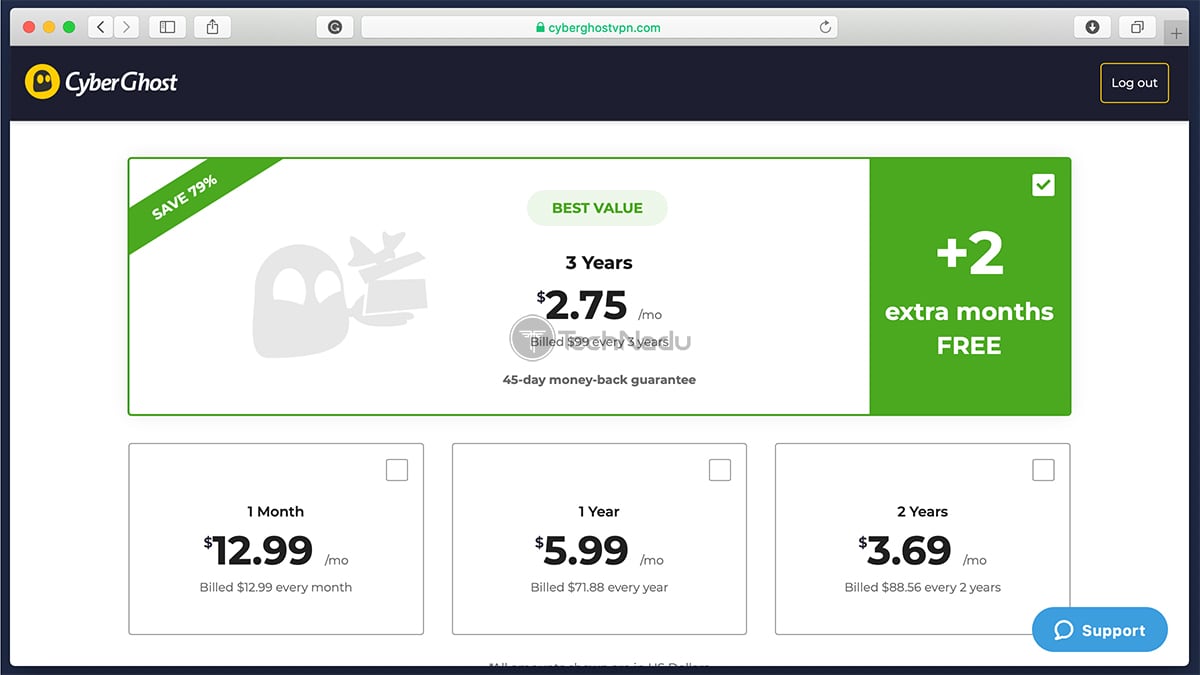Open the Support chat button
Image resolution: width=1200 pixels, height=675 pixels.
pos(1099,630)
